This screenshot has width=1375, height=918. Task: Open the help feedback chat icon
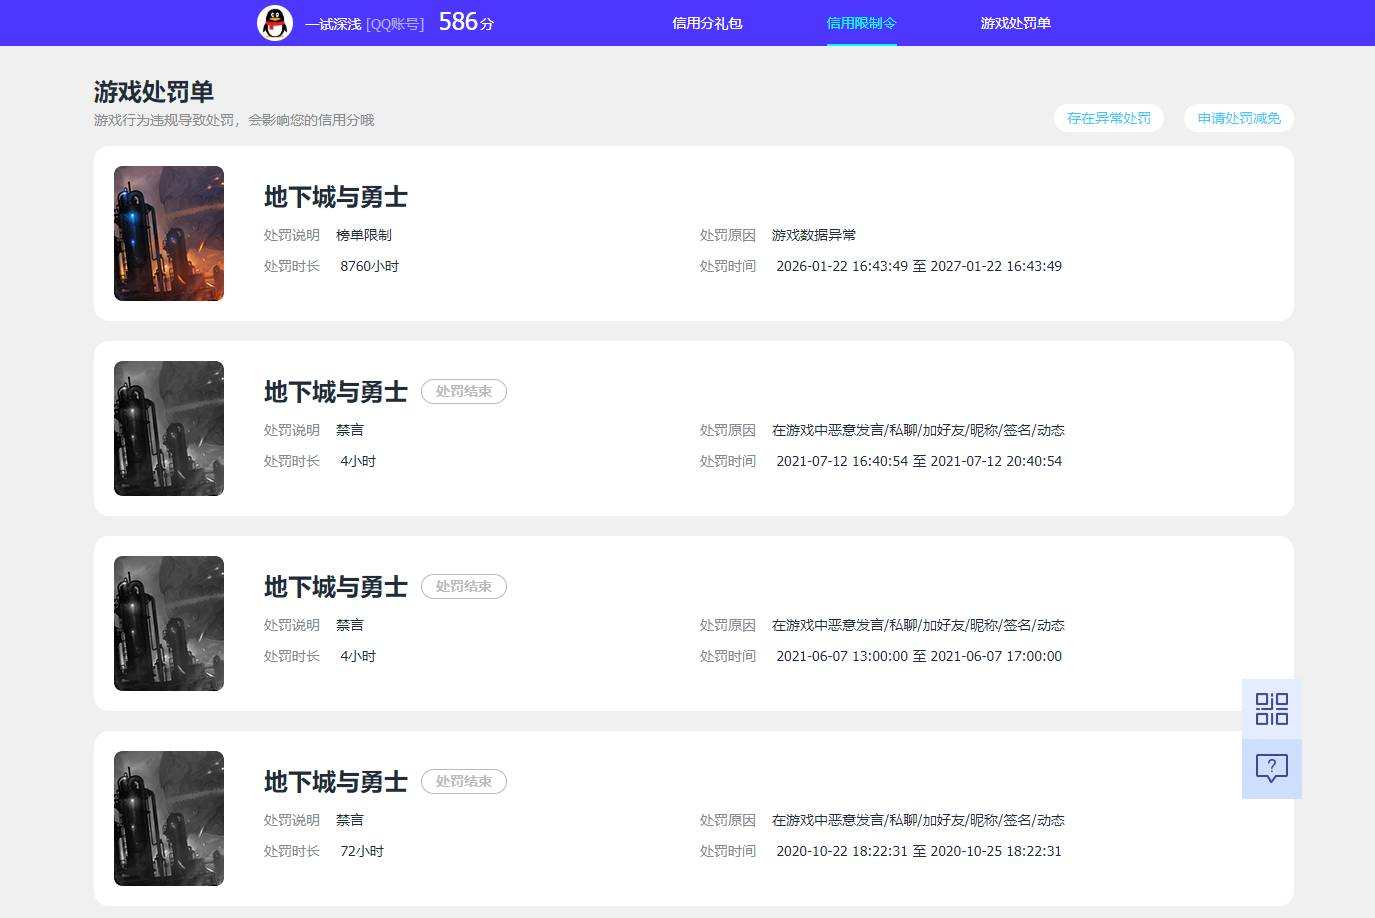click(1272, 769)
